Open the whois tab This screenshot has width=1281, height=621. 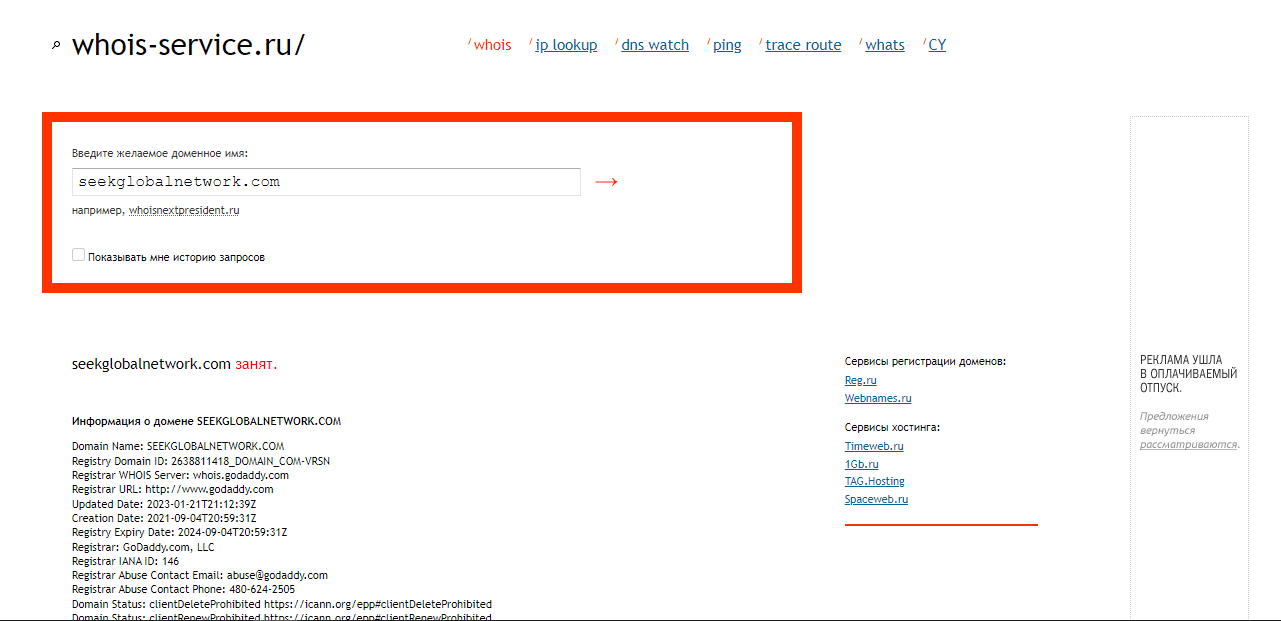[492, 45]
